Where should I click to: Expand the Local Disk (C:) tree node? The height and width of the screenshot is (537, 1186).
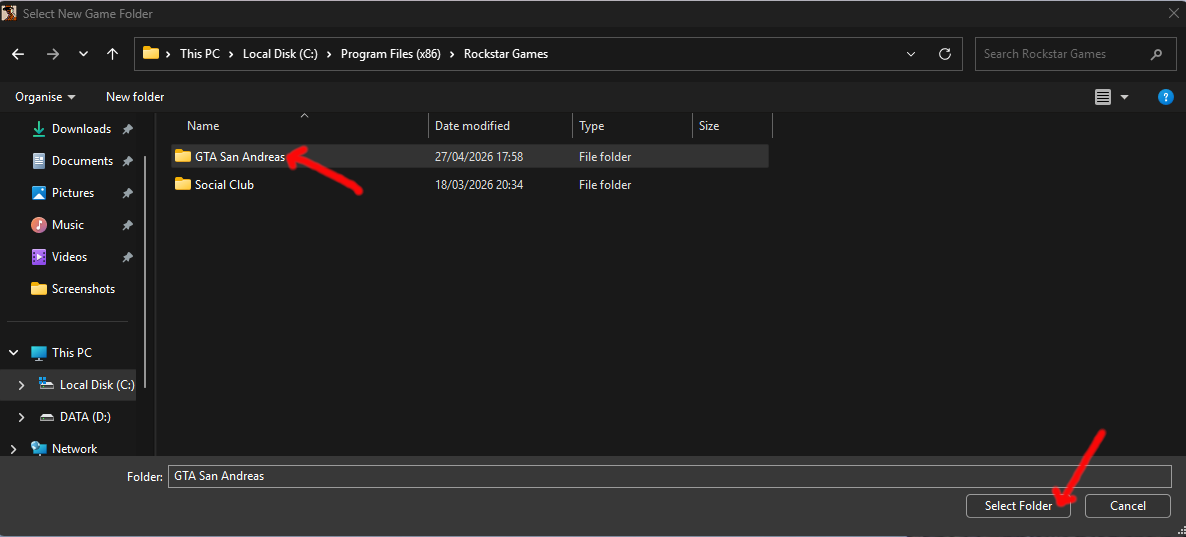[21, 385]
